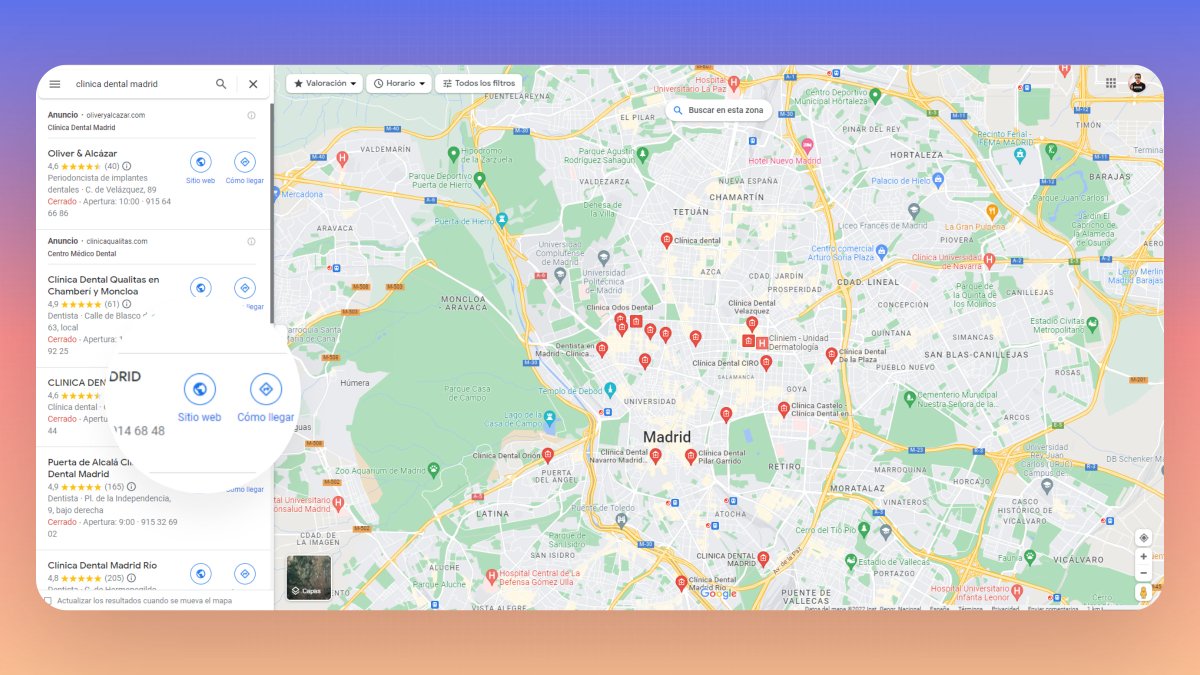Open the 'Oliver & Alcázar' listing title
This screenshot has width=1200, height=675.
pyautogui.click(x=82, y=153)
